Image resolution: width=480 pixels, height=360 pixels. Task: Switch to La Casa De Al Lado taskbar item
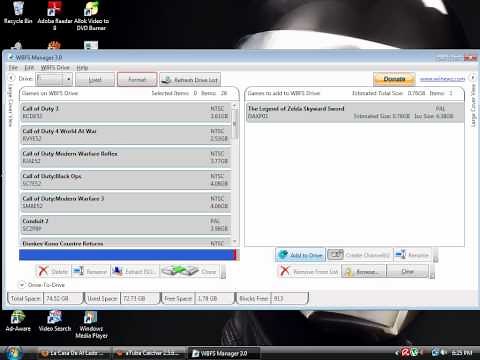tap(73, 353)
